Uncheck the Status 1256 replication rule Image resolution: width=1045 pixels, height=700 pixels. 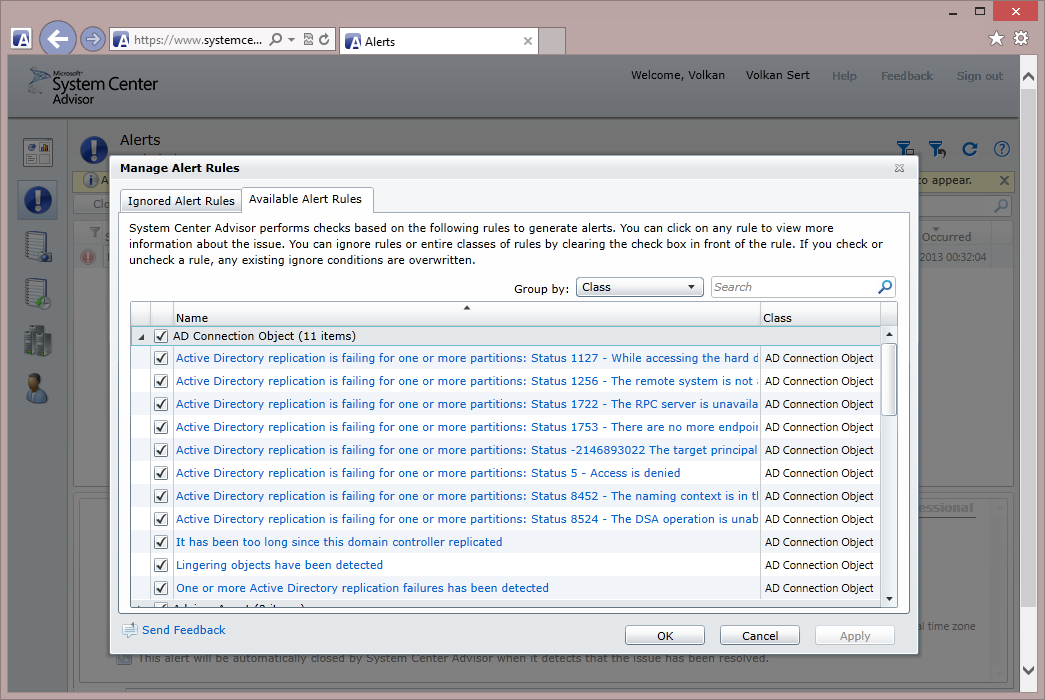pos(161,381)
